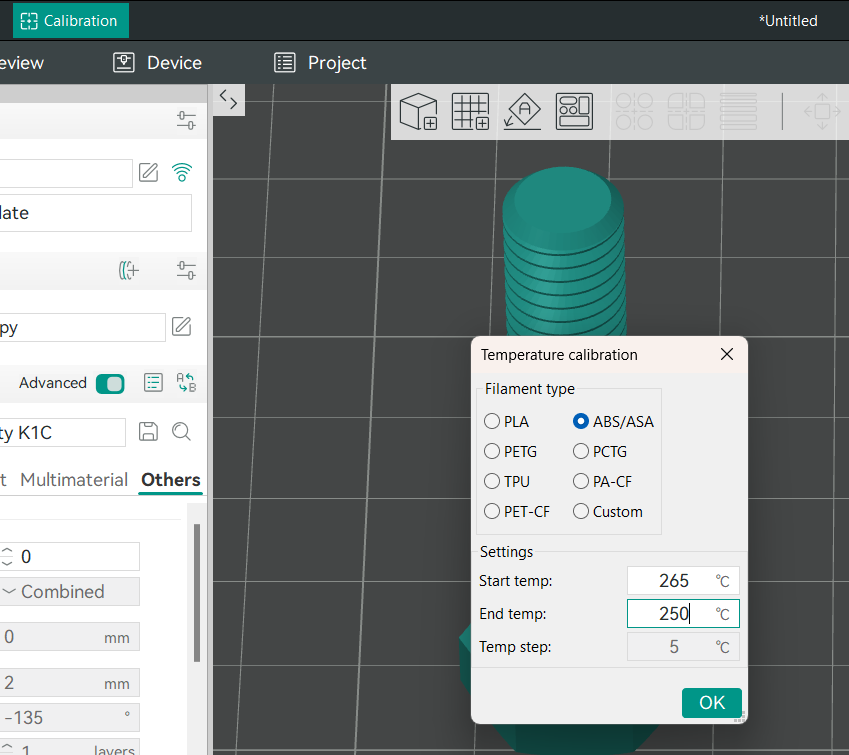Open the compare presets A/B icon
Screen dimensions: 849x755
pyautogui.click(x=186, y=383)
